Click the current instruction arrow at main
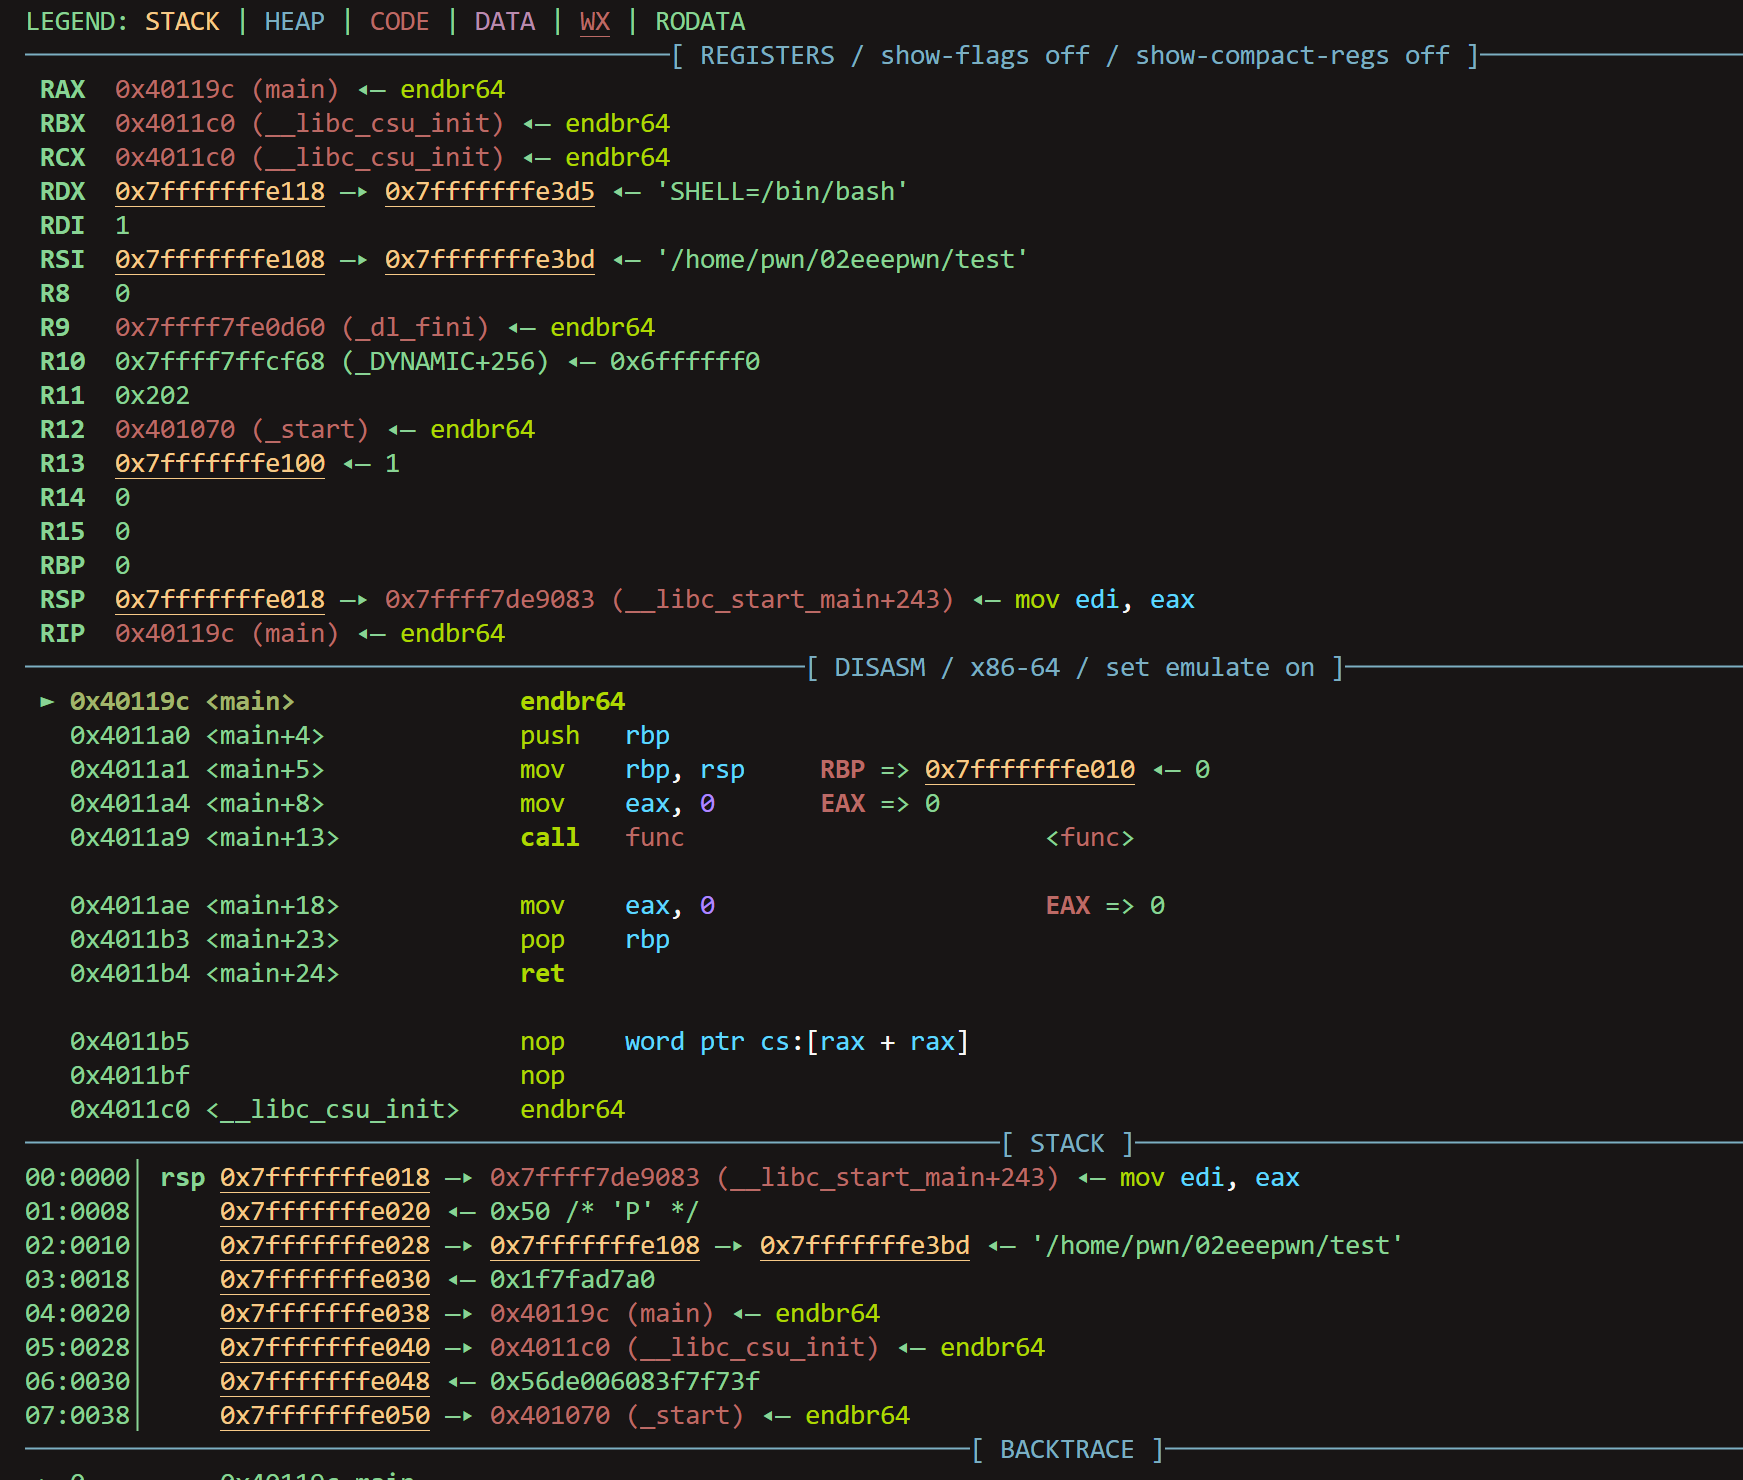Screen dimensions: 1743x1480 click(x=47, y=701)
